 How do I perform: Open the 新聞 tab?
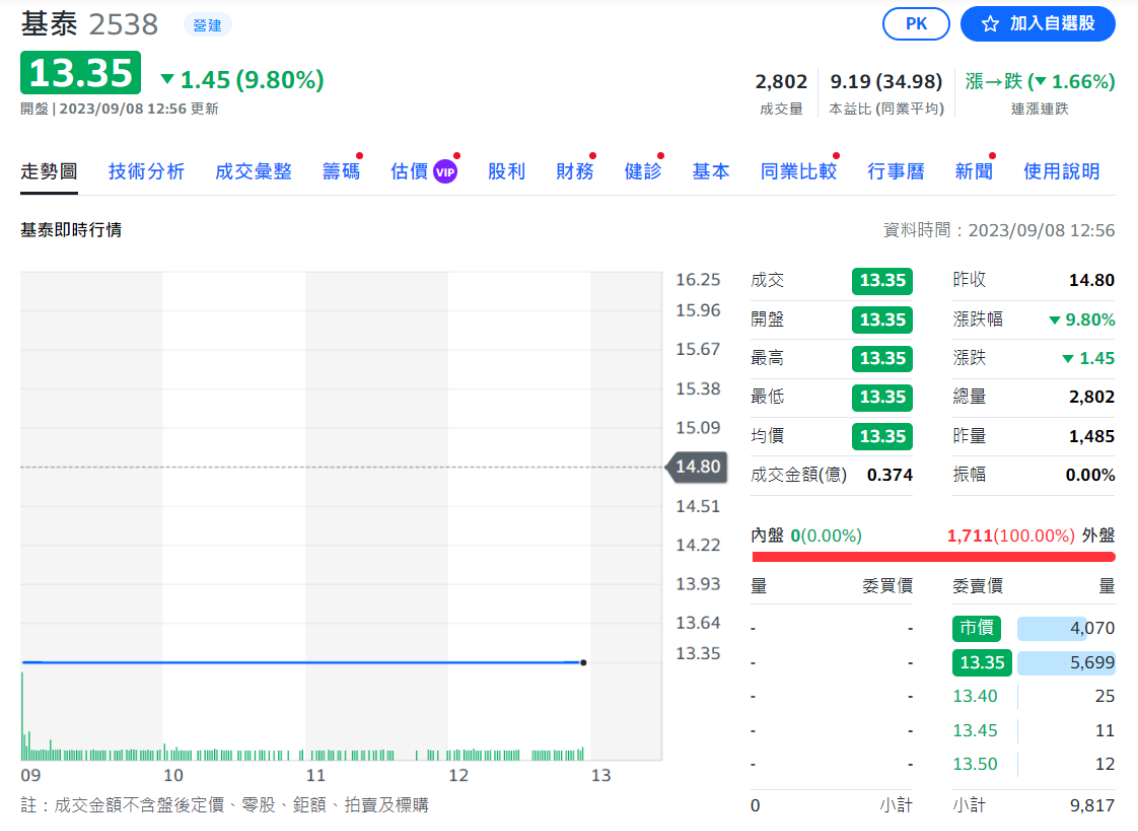pos(973,172)
